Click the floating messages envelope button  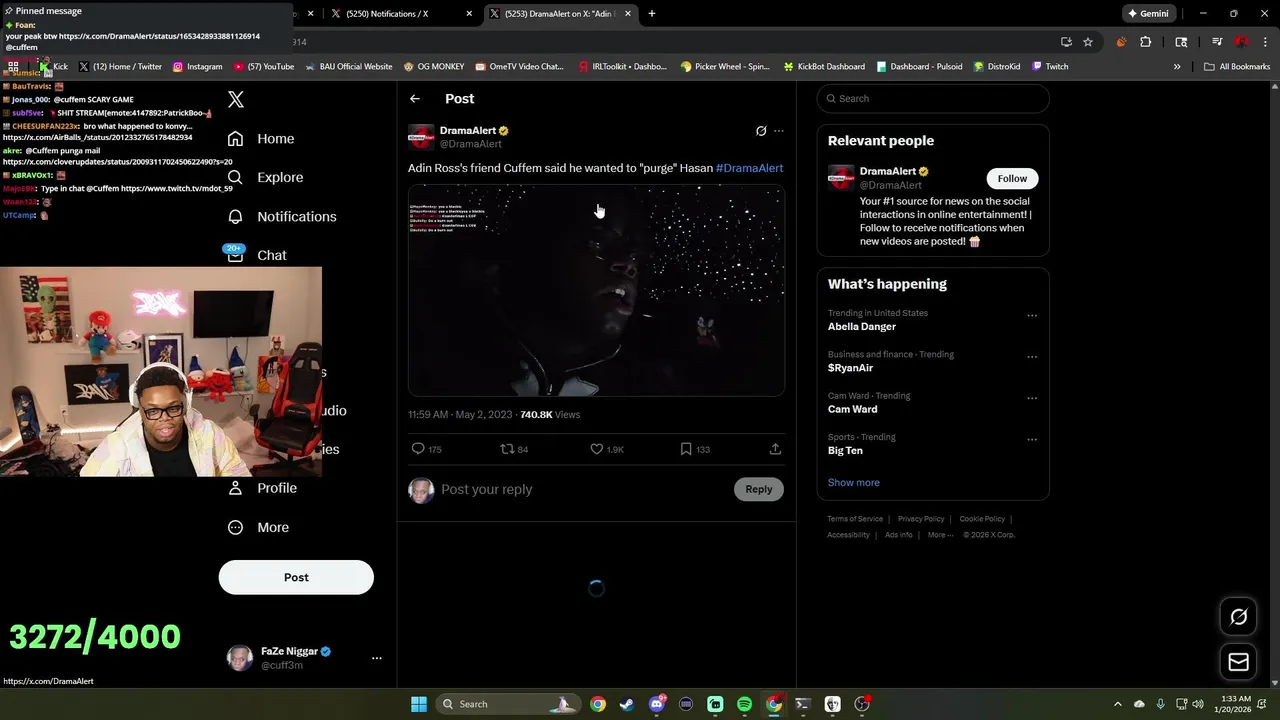point(1238,662)
